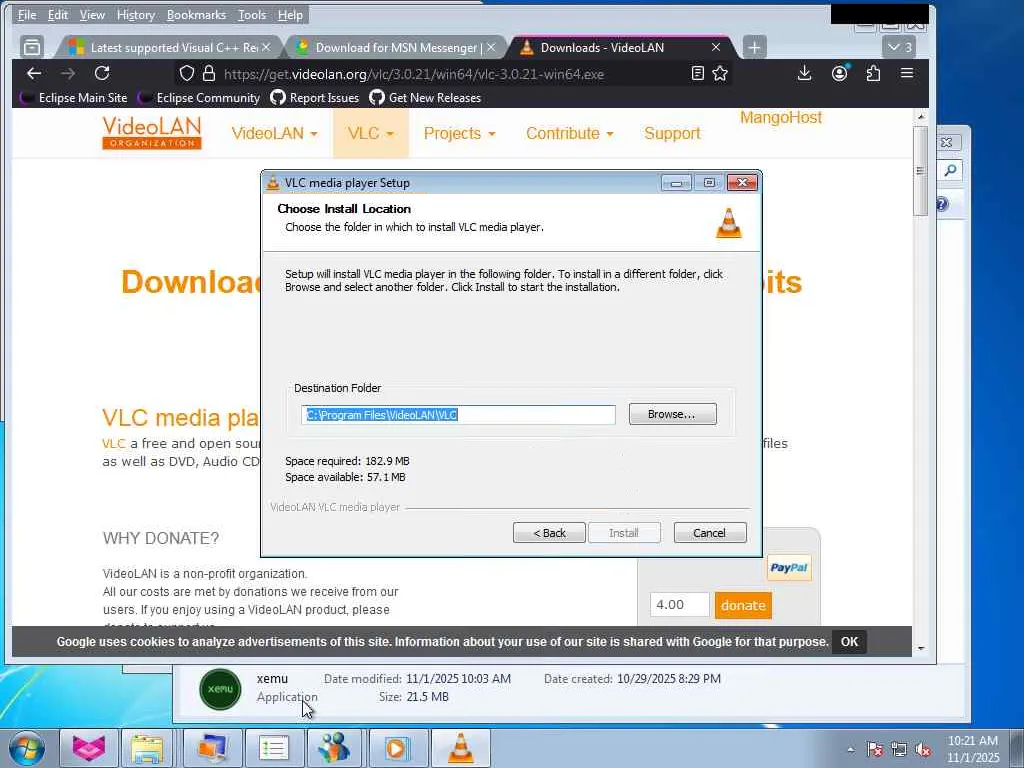
Task: Click the xemu application icon
Action: click(x=221, y=689)
